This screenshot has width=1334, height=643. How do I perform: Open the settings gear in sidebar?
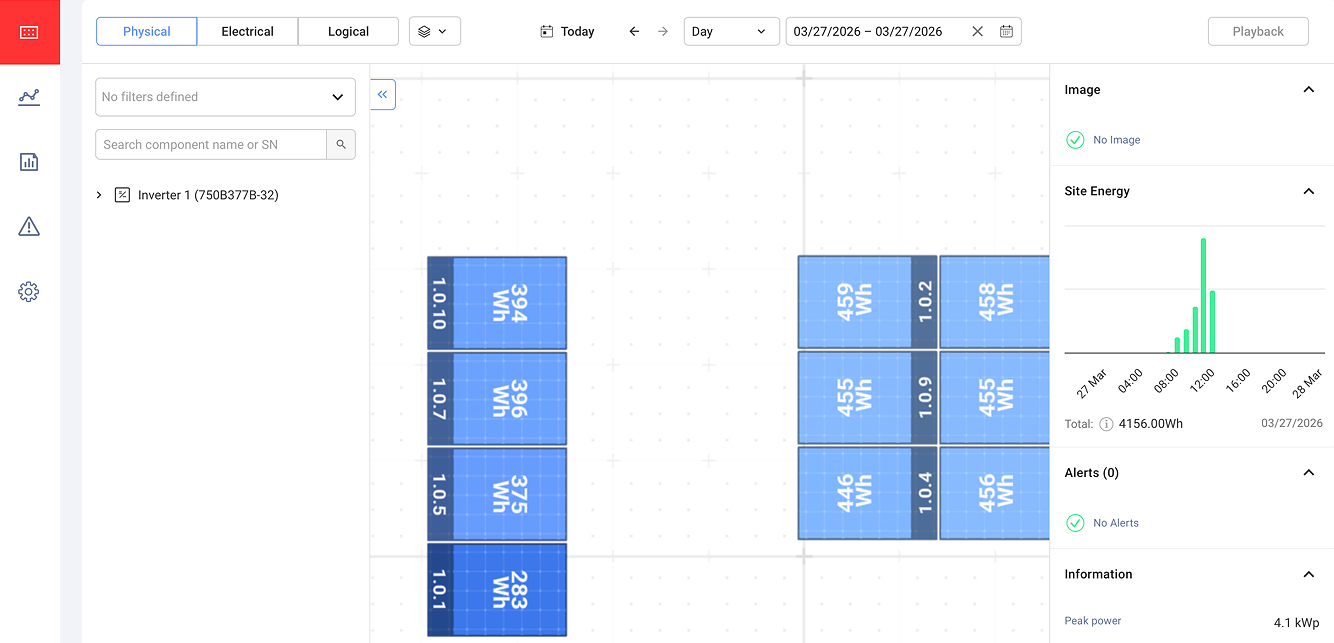point(29,292)
